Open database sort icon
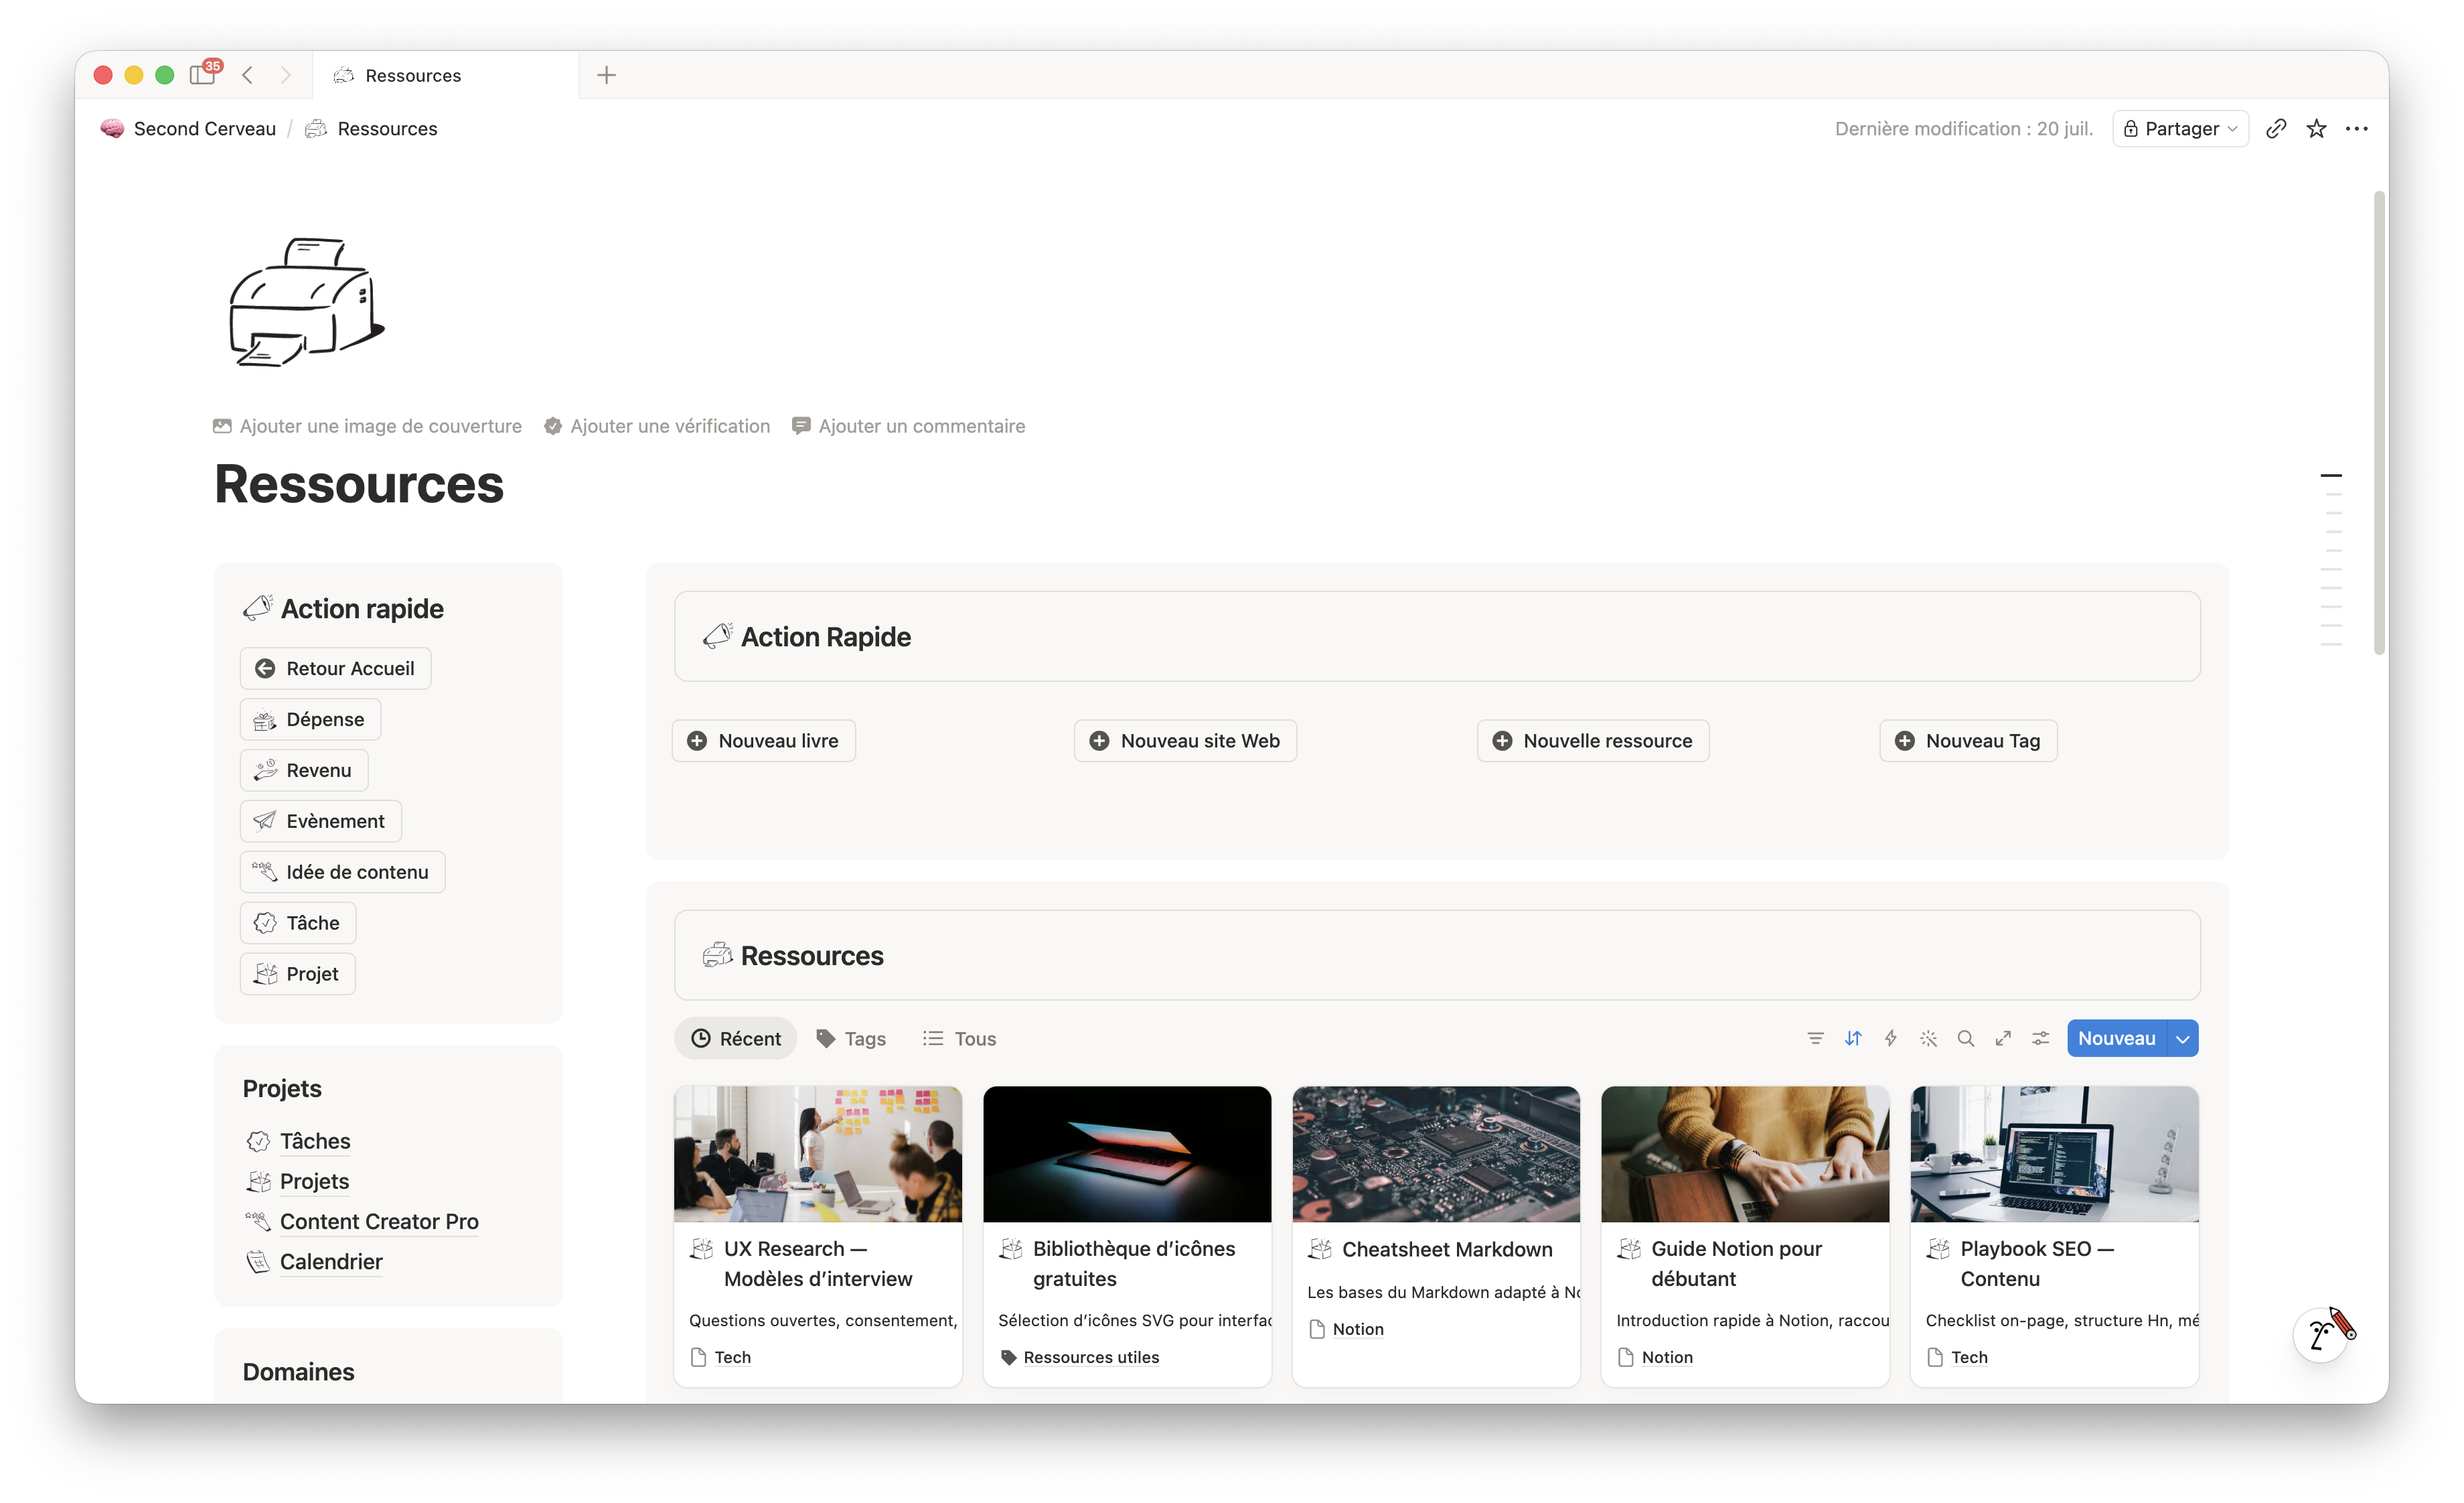This screenshot has height=1503, width=2464. point(1853,1039)
